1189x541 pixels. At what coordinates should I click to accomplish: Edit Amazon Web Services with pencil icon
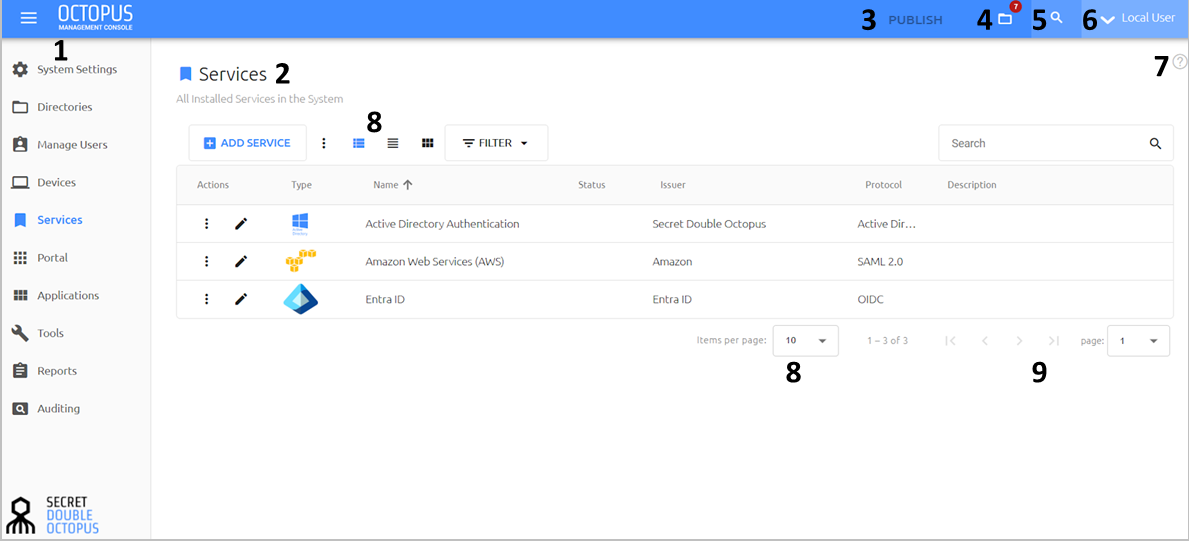point(241,261)
